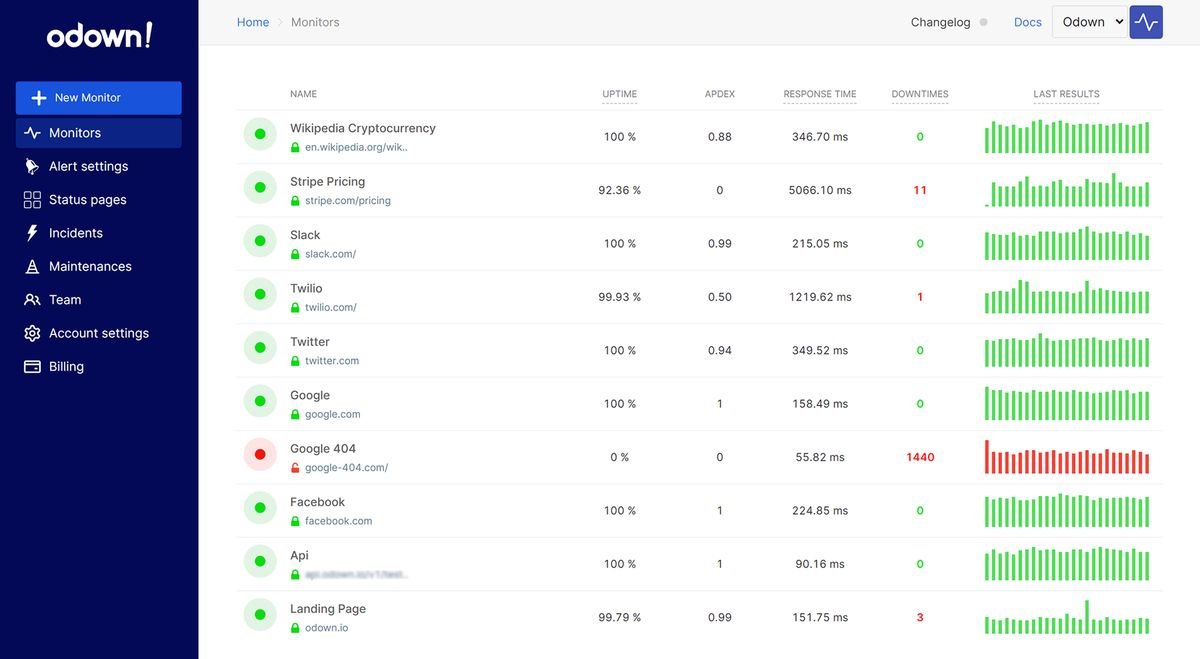The width and height of the screenshot is (1200, 659).
Task: Click the Changelog status dot
Action: (984, 22)
